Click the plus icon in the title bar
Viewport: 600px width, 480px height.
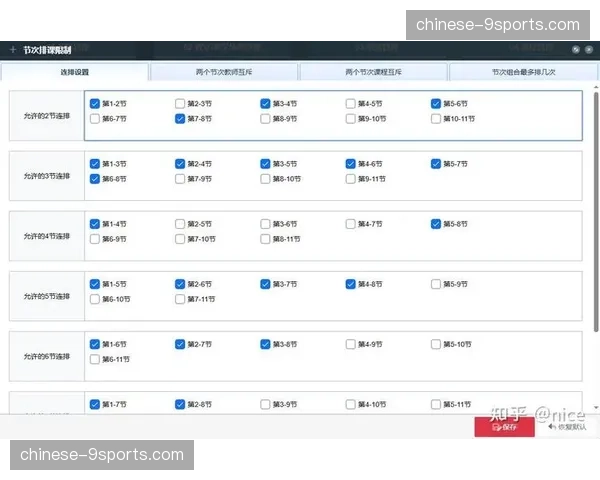tap(12, 49)
